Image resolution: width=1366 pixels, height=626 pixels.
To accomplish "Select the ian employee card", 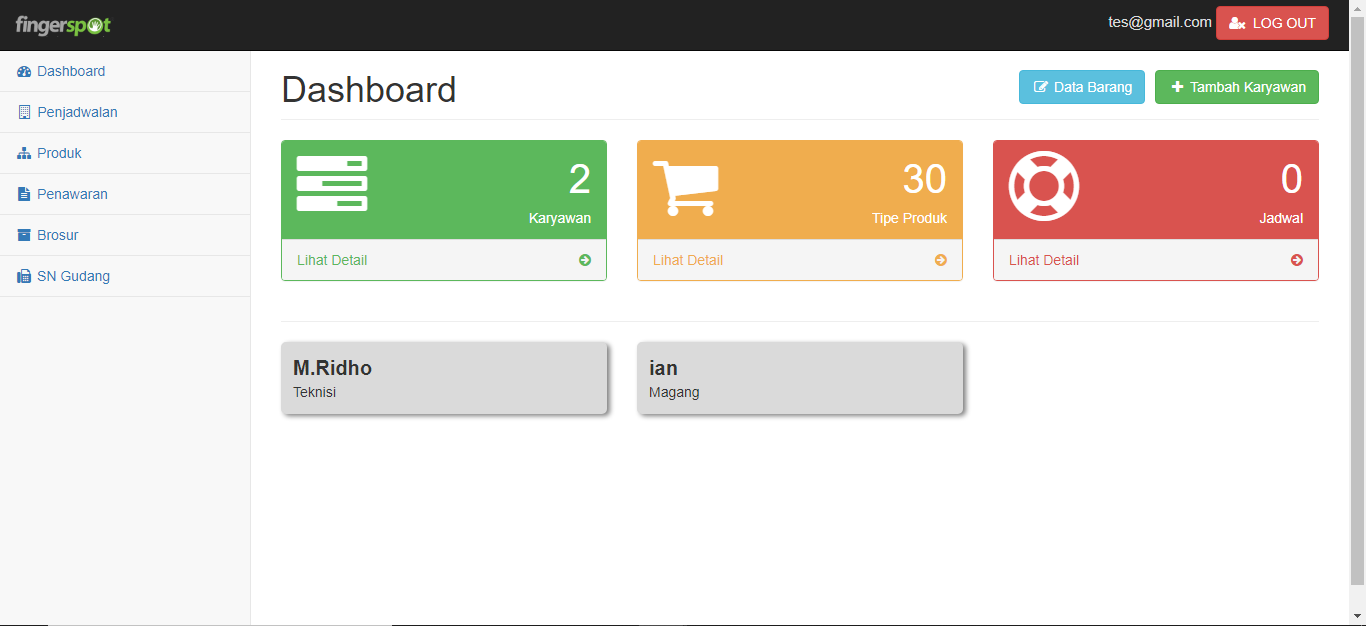I will point(800,378).
